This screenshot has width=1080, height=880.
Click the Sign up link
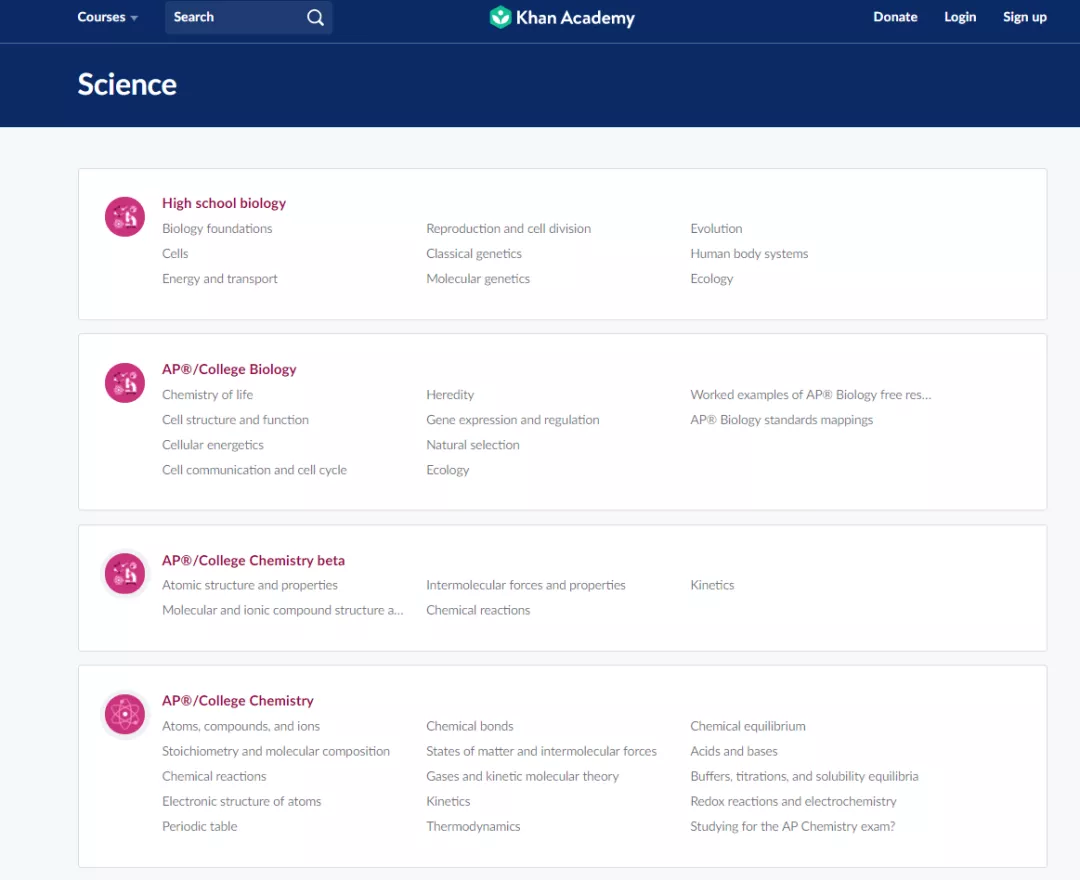pyautogui.click(x=1025, y=17)
